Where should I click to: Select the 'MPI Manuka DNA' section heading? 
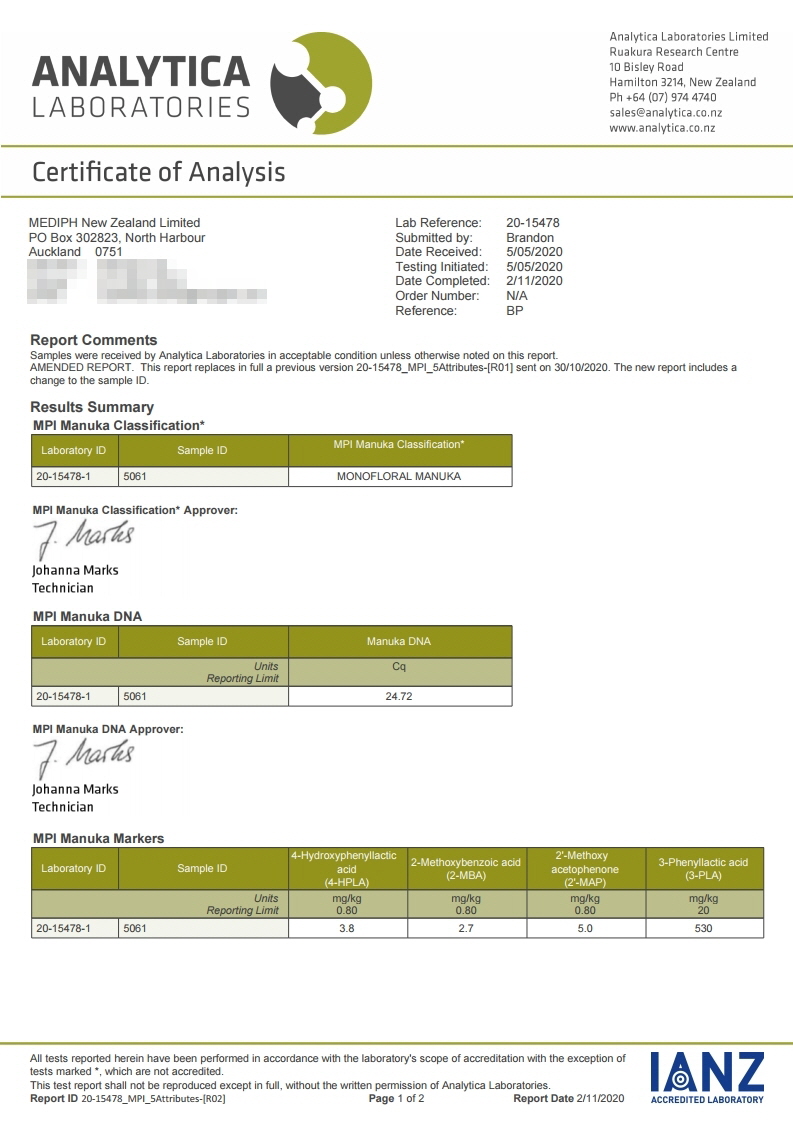click(x=87, y=617)
